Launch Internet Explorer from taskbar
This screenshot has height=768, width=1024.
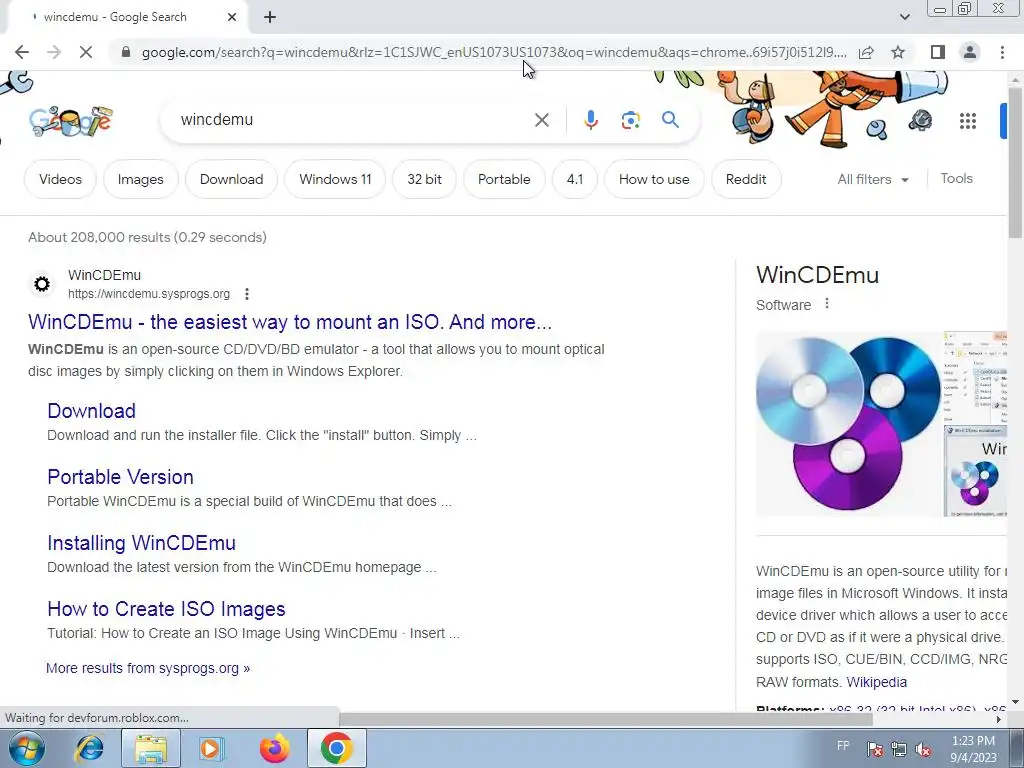click(89, 748)
